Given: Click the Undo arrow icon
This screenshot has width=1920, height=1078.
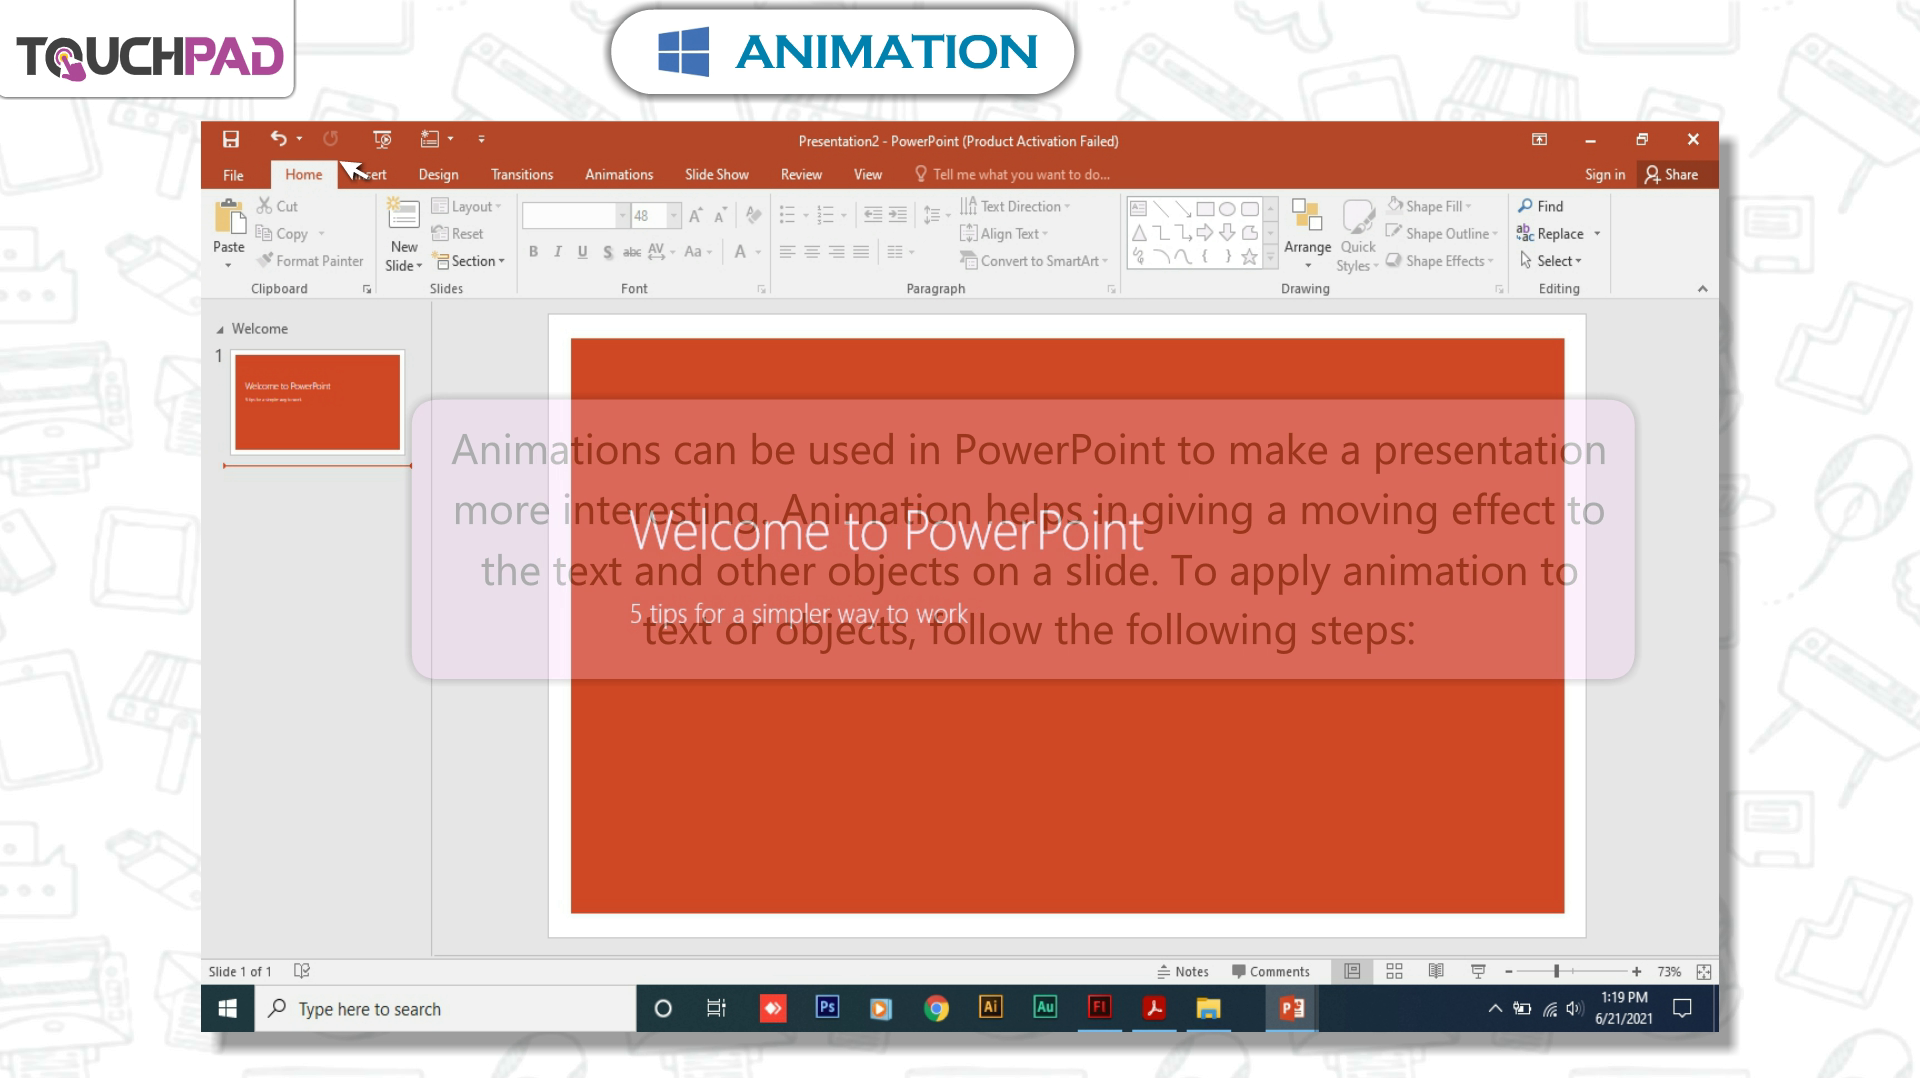Looking at the screenshot, I should [x=278, y=139].
